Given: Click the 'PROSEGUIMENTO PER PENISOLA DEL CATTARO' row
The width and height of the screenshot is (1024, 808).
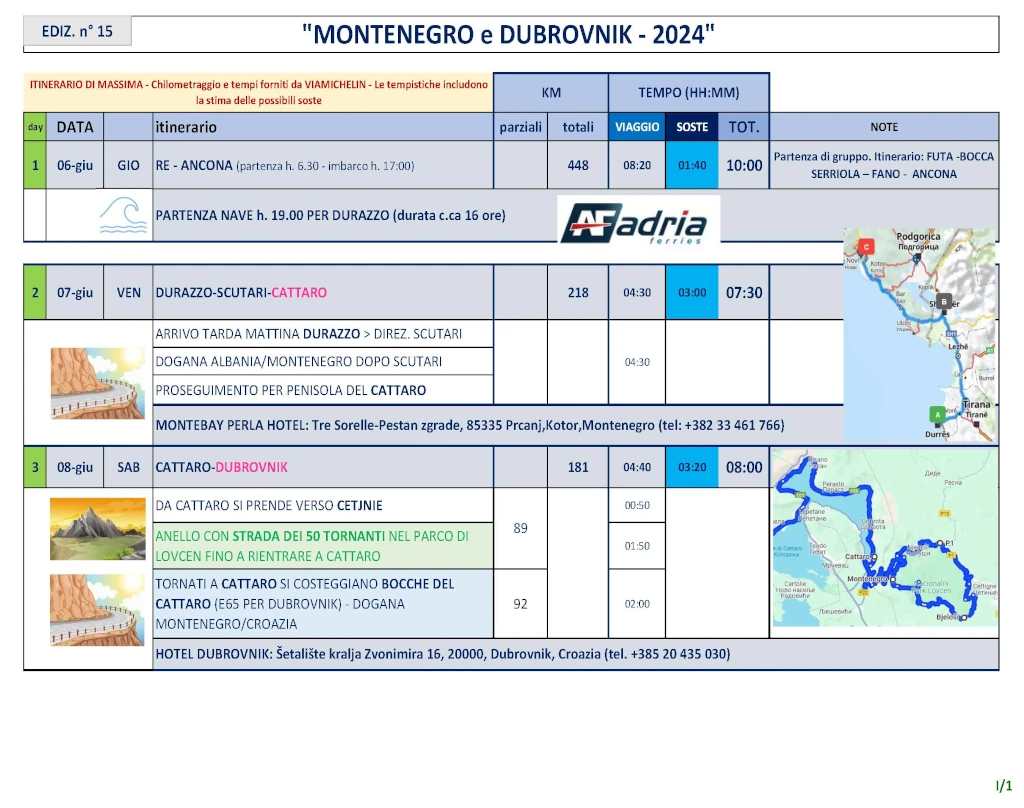Looking at the screenshot, I should 323,390.
